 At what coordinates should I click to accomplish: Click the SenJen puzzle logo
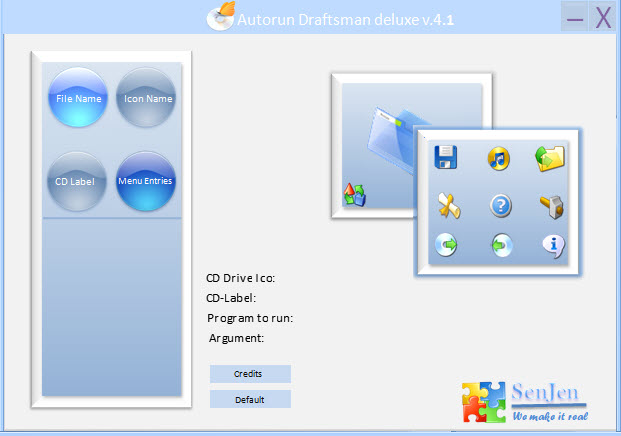coord(484,402)
